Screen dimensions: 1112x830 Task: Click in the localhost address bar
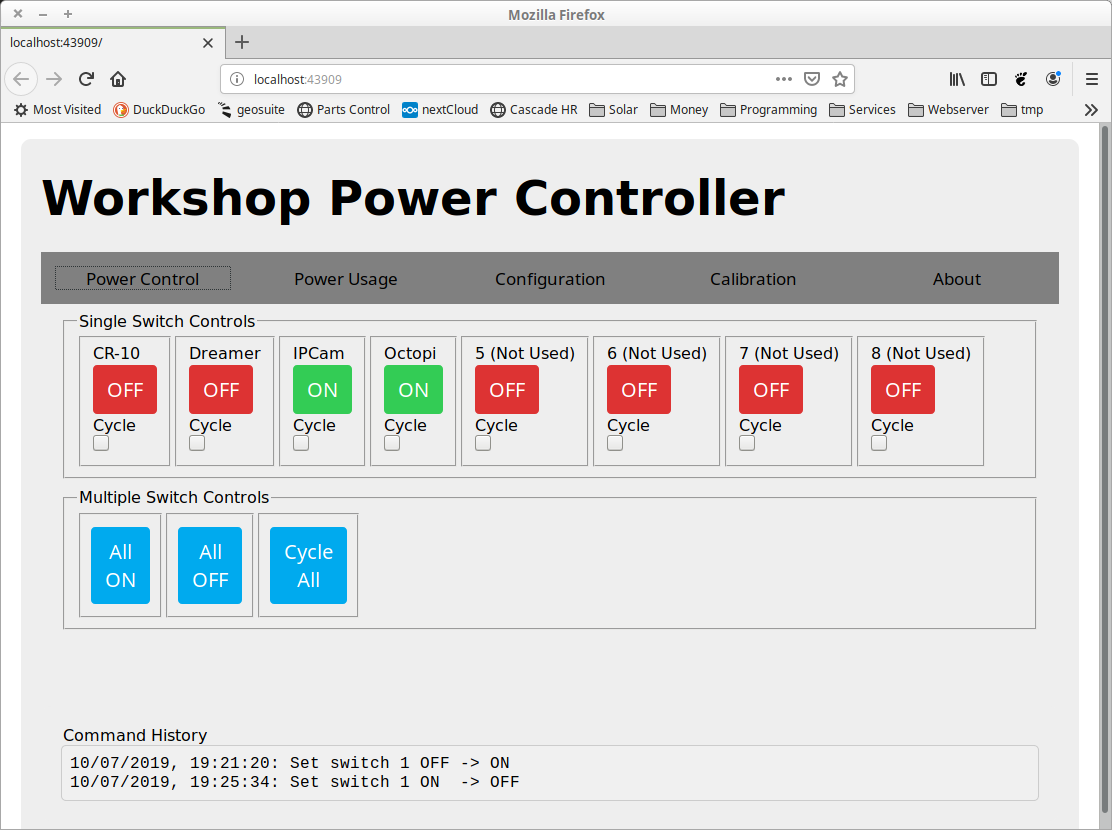click(x=500, y=79)
